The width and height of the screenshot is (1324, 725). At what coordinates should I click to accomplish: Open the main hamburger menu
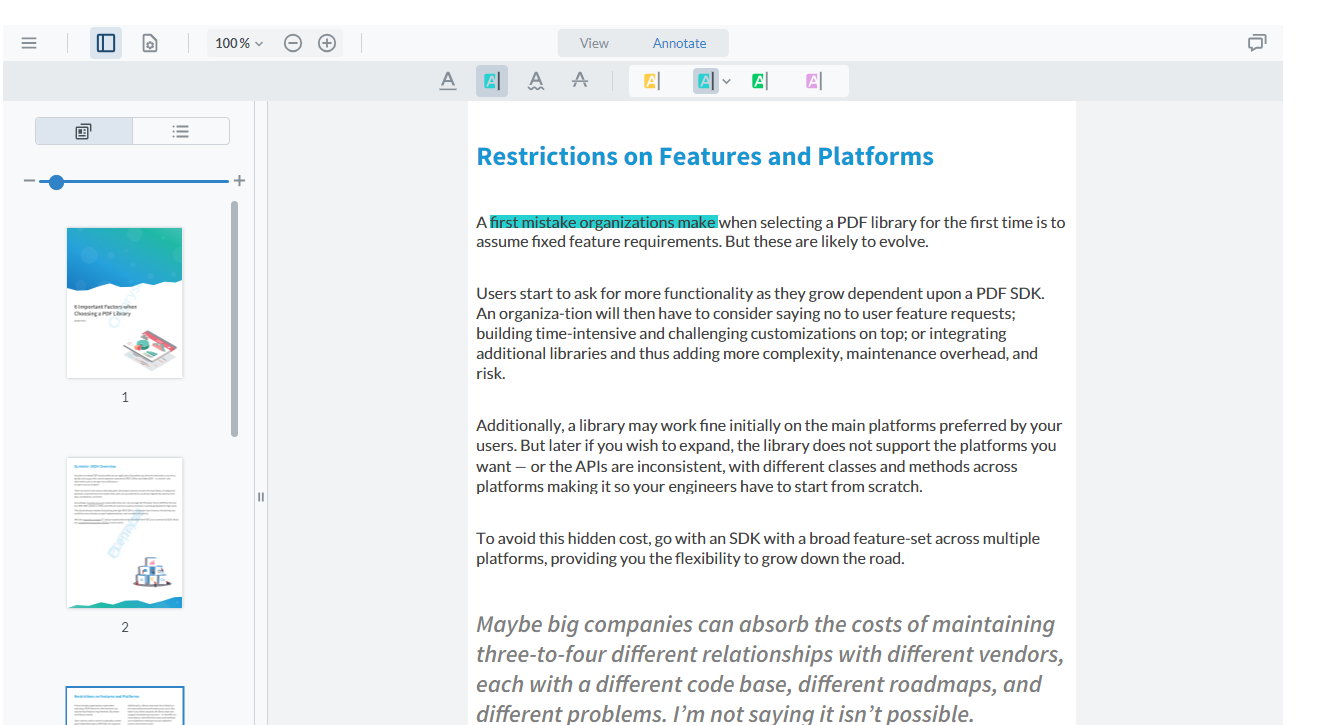click(x=28, y=42)
